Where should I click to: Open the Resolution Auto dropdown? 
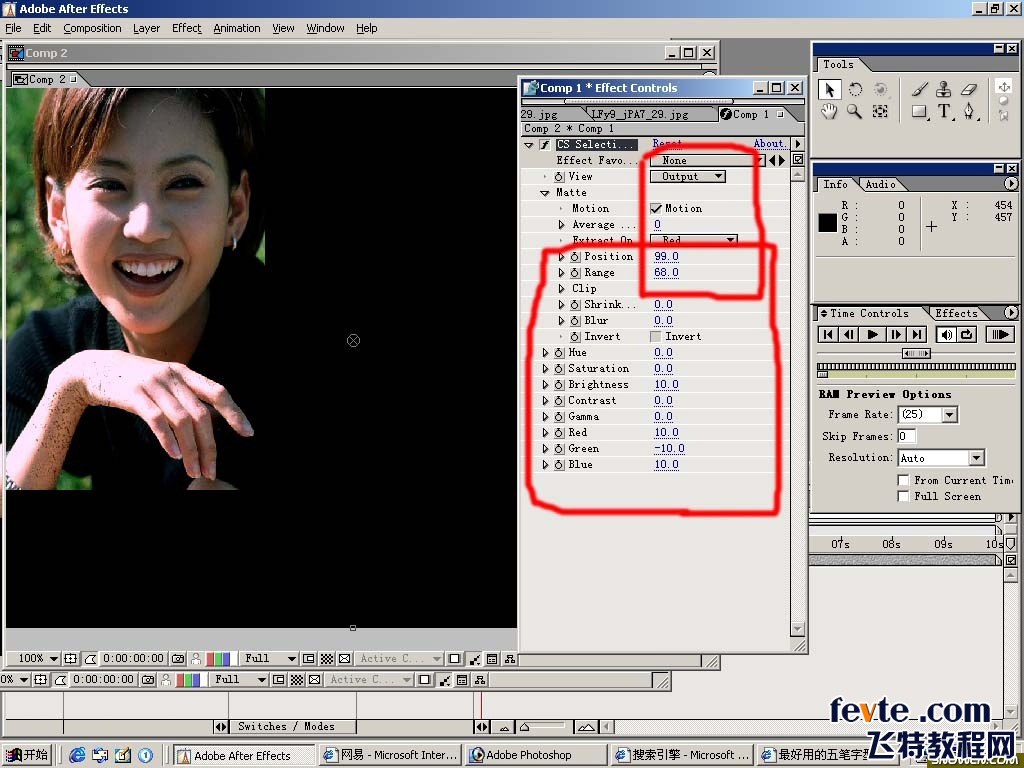[941, 458]
